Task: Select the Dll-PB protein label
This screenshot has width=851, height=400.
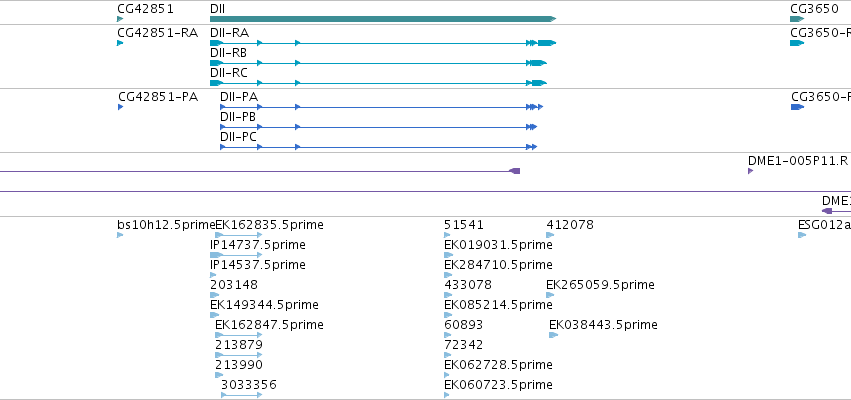Action: pos(238,117)
